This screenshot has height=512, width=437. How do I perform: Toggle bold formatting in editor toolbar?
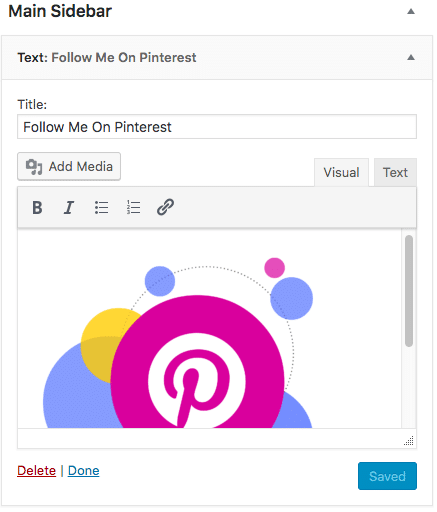[37, 207]
